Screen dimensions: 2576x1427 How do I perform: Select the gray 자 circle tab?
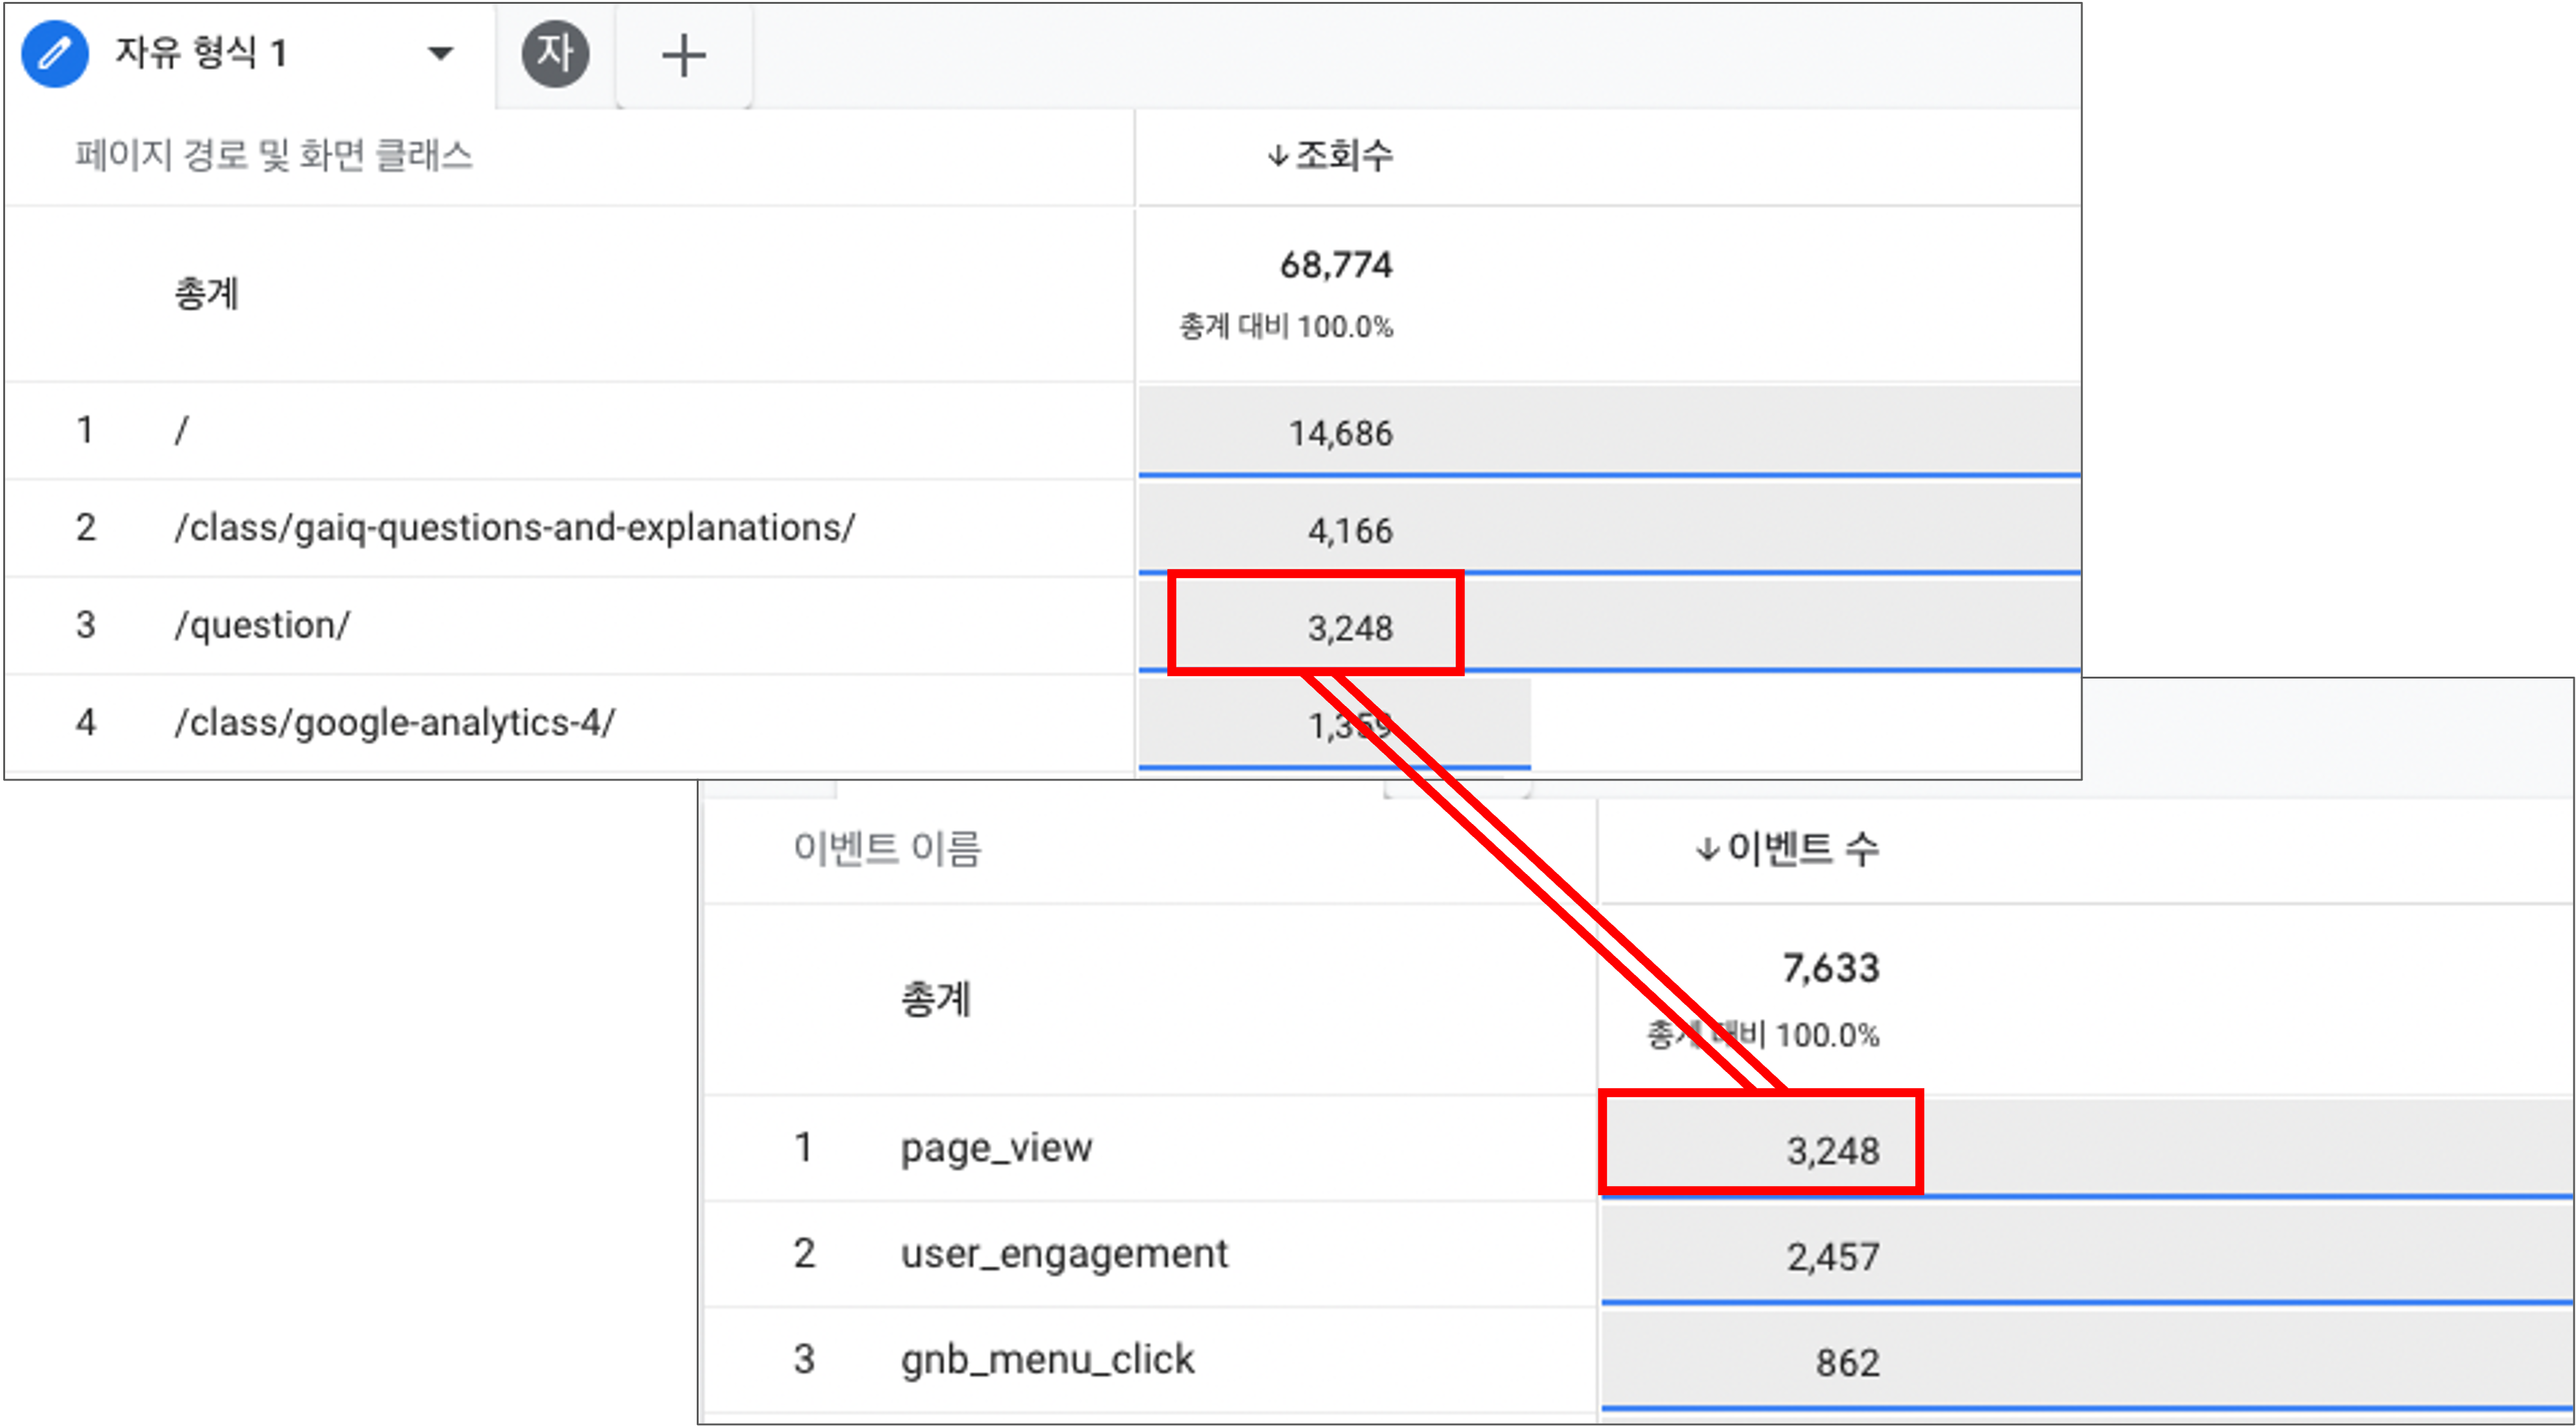pos(555,53)
